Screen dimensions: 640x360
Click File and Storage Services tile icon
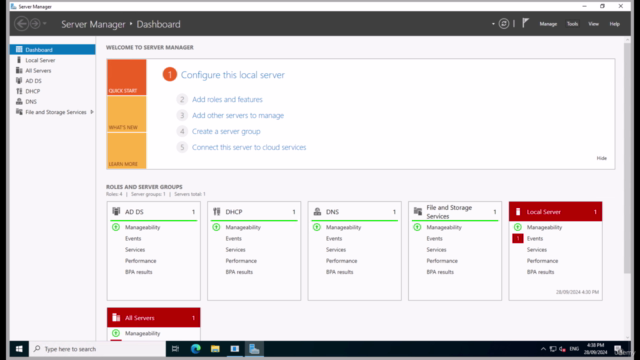pos(418,211)
